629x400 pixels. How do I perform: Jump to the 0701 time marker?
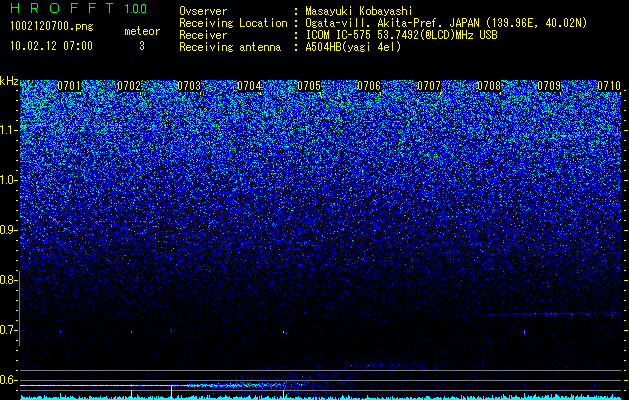tap(69, 86)
